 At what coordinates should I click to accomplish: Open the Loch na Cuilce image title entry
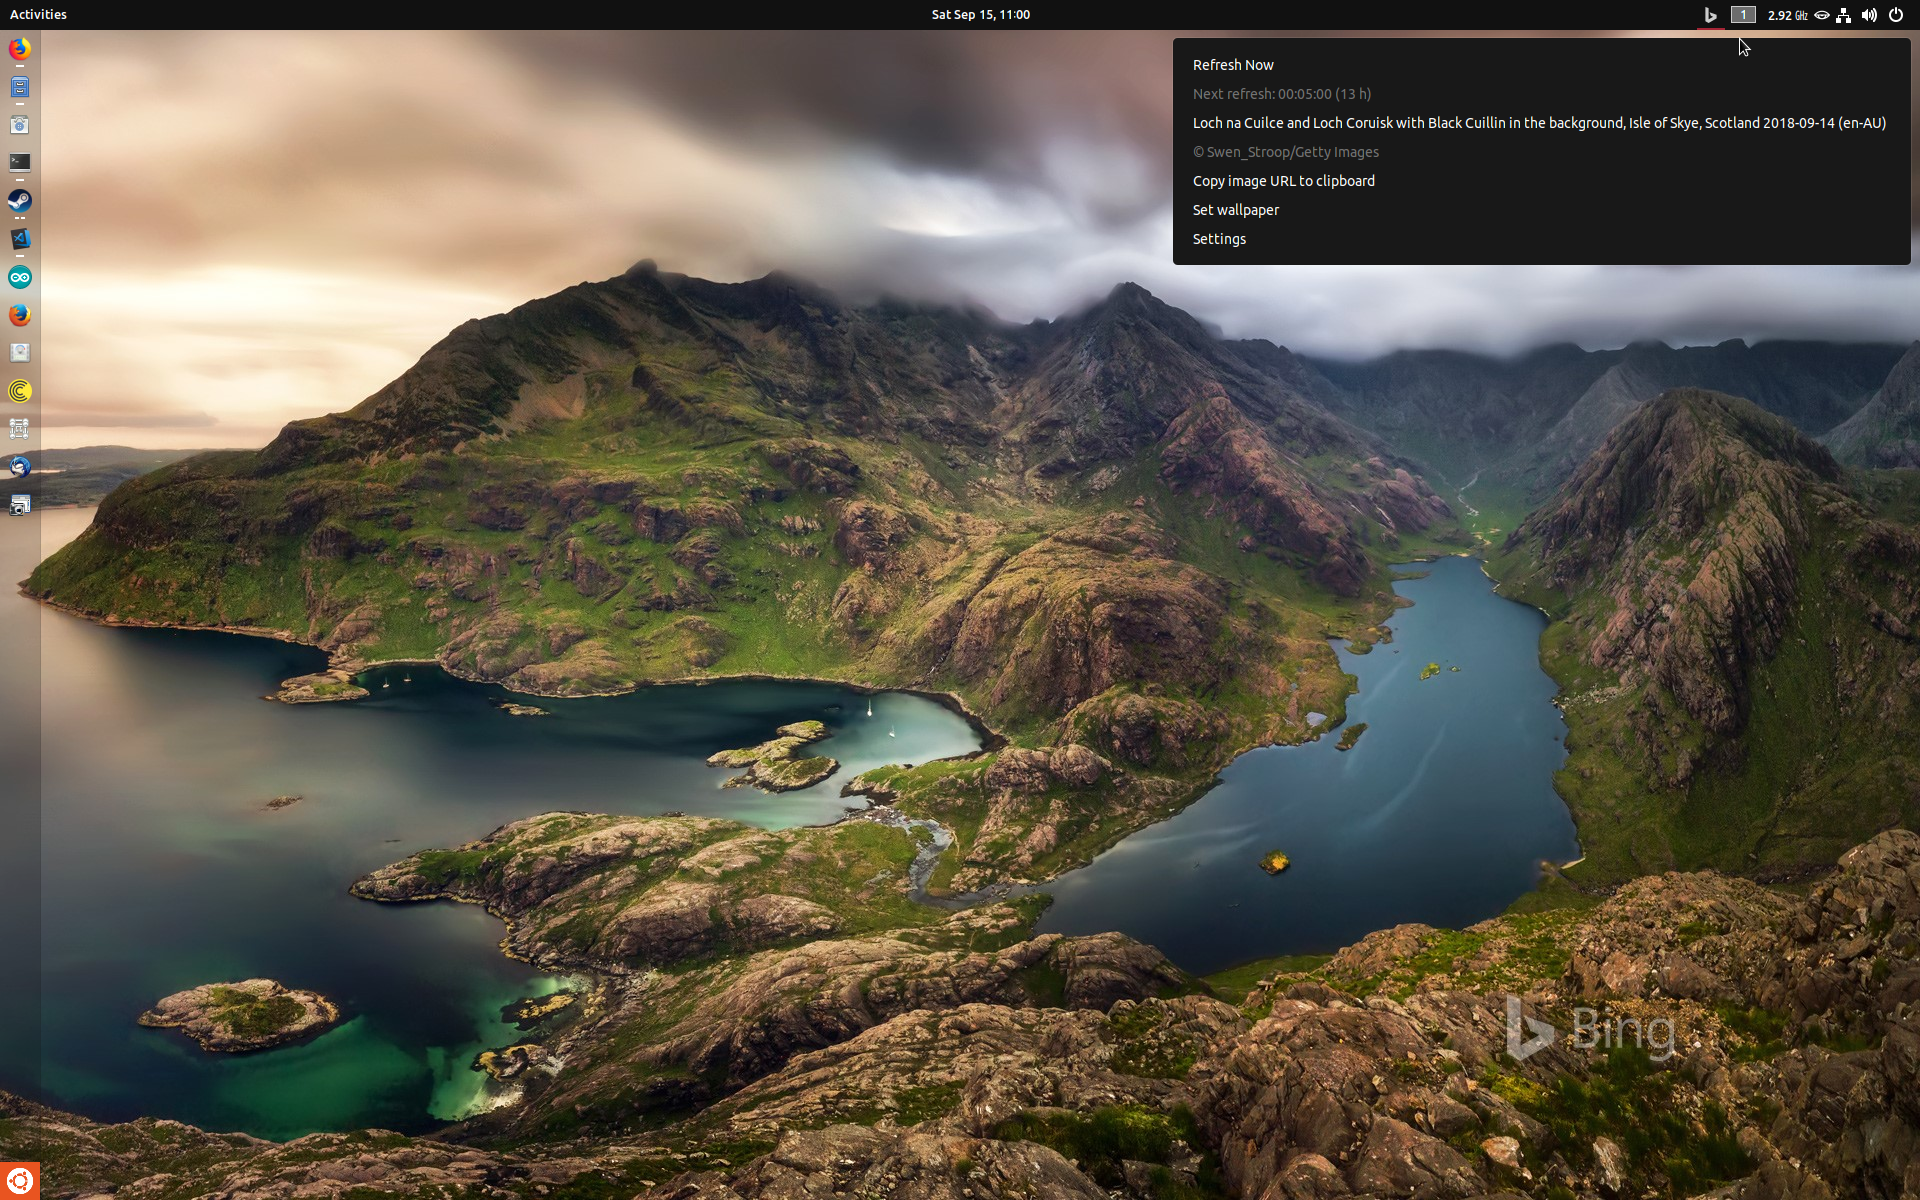coord(1539,123)
